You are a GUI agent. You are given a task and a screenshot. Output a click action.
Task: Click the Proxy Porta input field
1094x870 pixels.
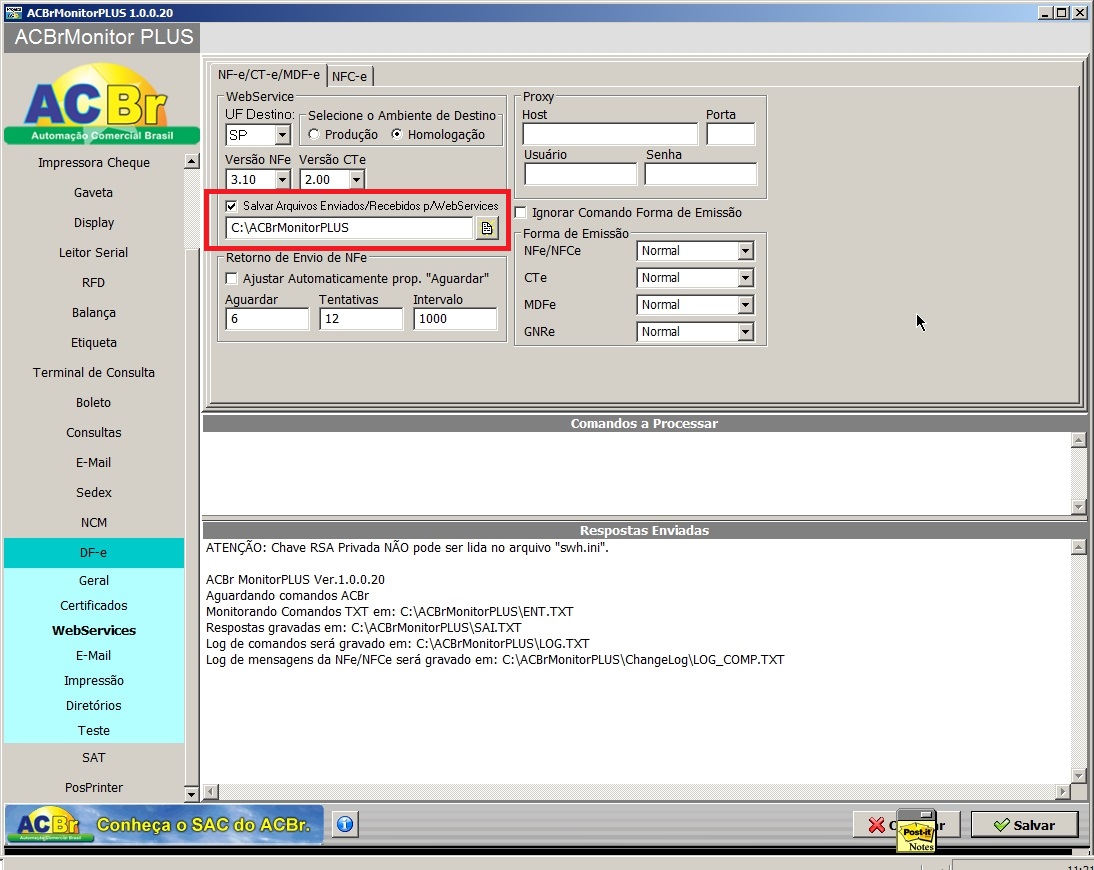coord(730,134)
